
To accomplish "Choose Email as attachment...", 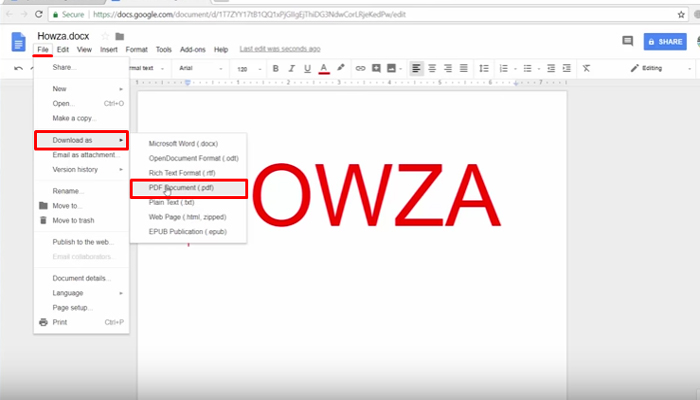I will 81,155.
